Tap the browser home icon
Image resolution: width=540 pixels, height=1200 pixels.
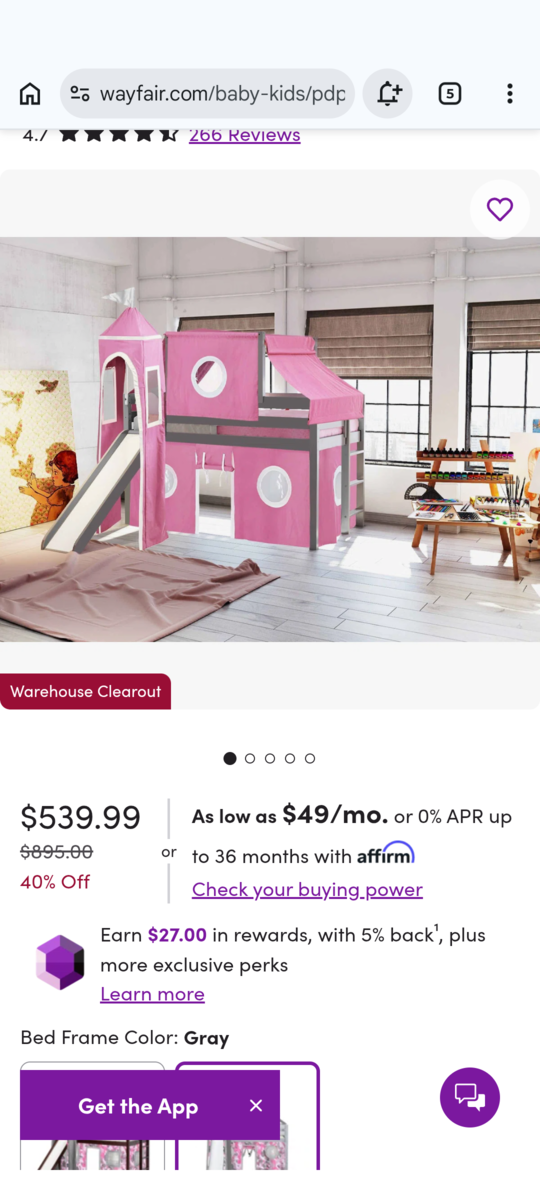pos(30,94)
